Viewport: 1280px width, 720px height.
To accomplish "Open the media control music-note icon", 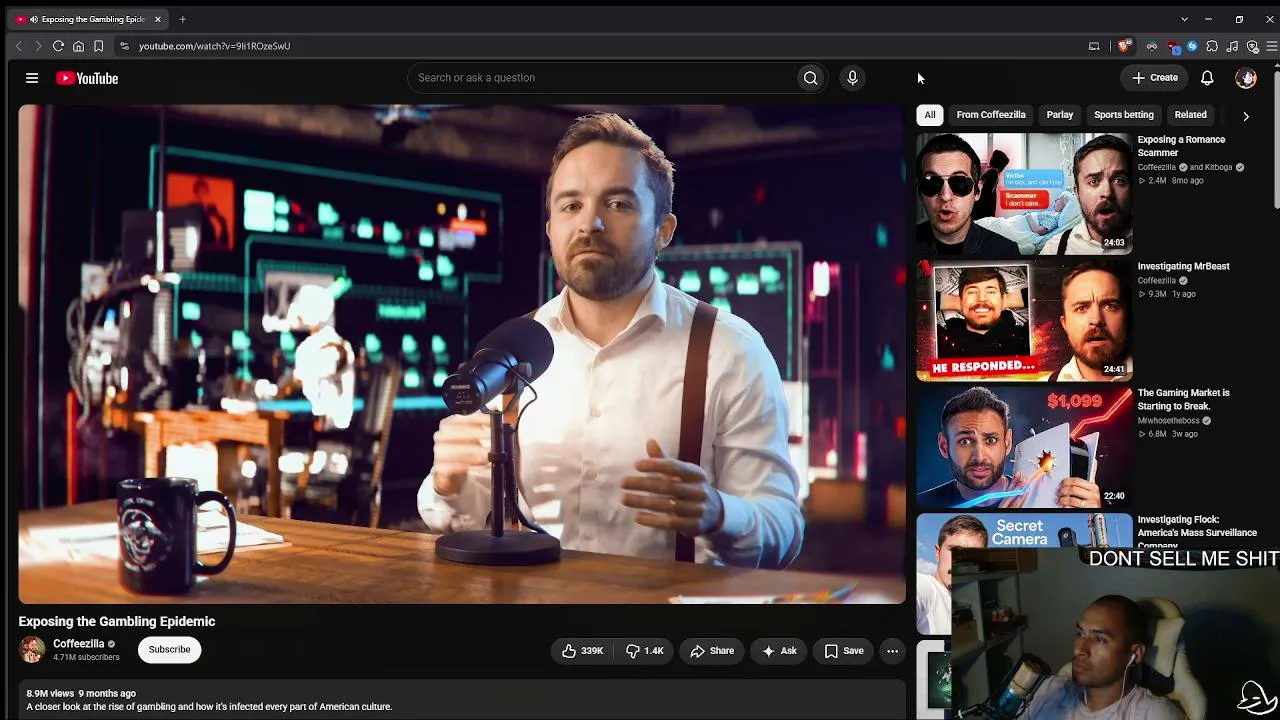I will (x=1232, y=46).
